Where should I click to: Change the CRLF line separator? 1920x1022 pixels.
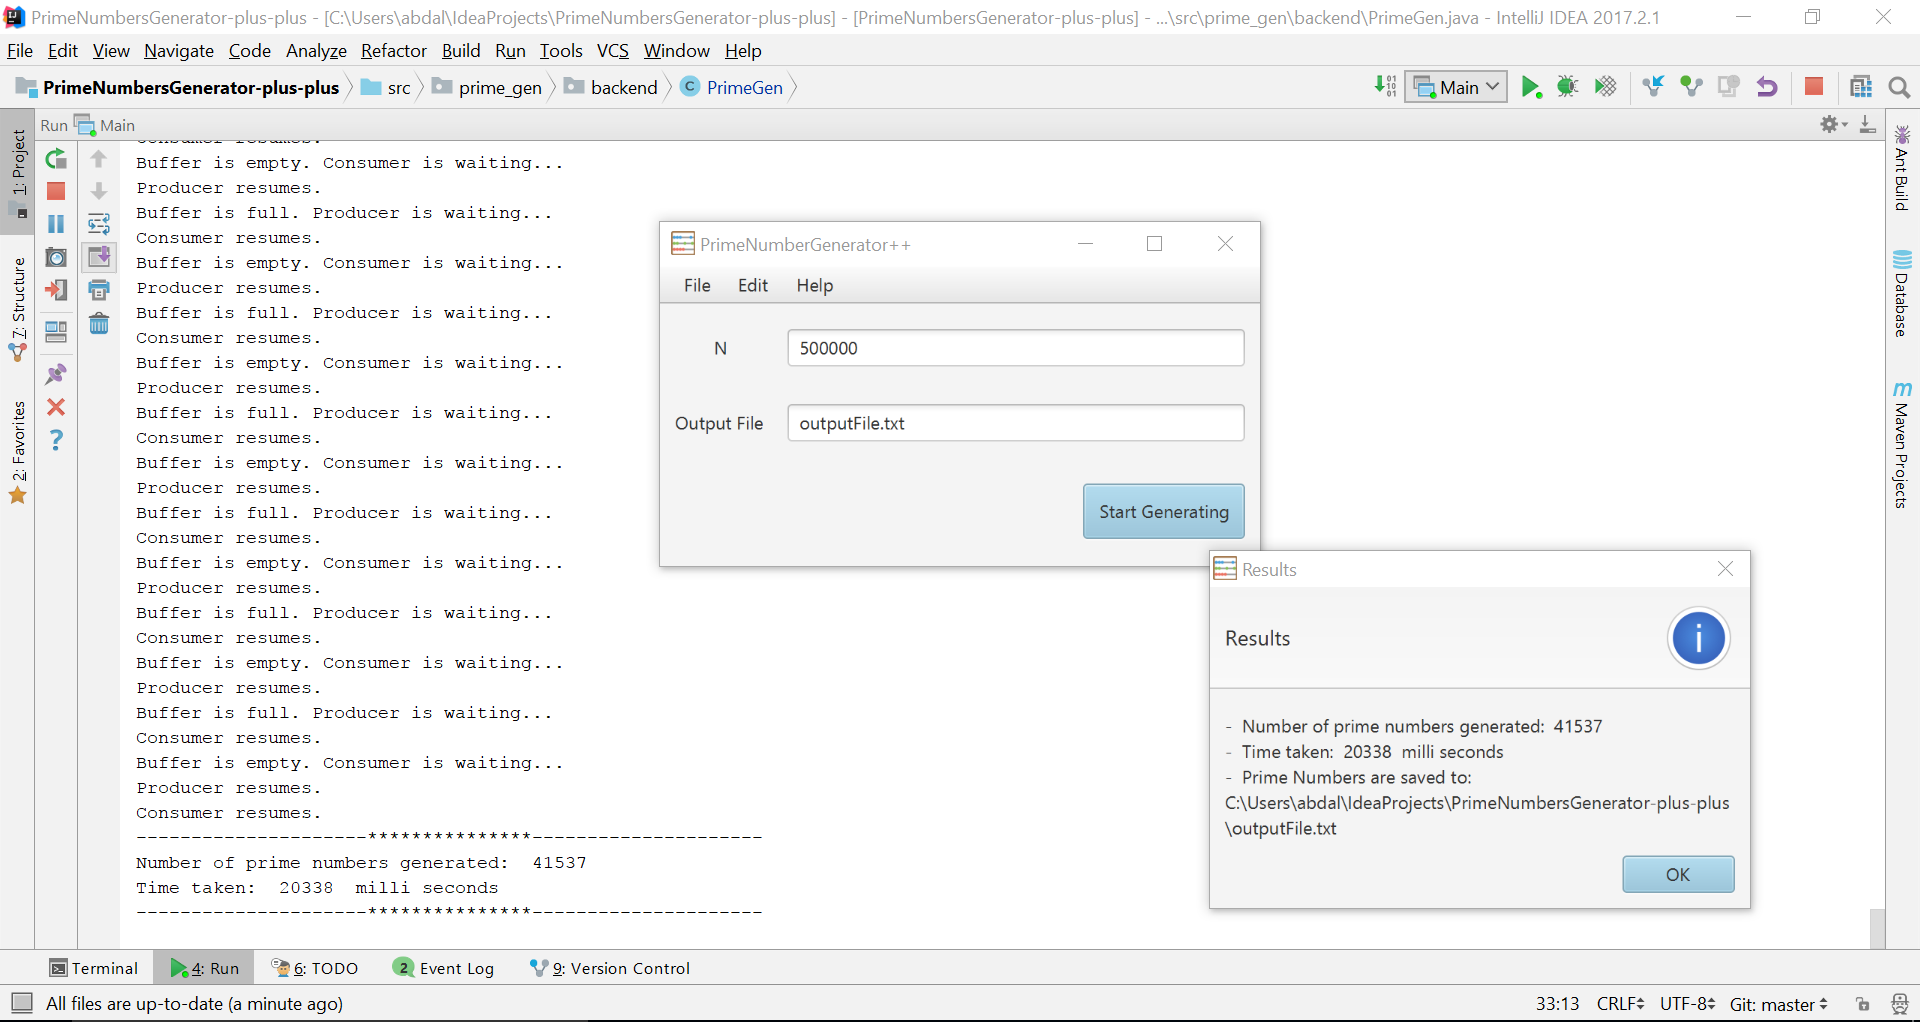coord(1620,1004)
